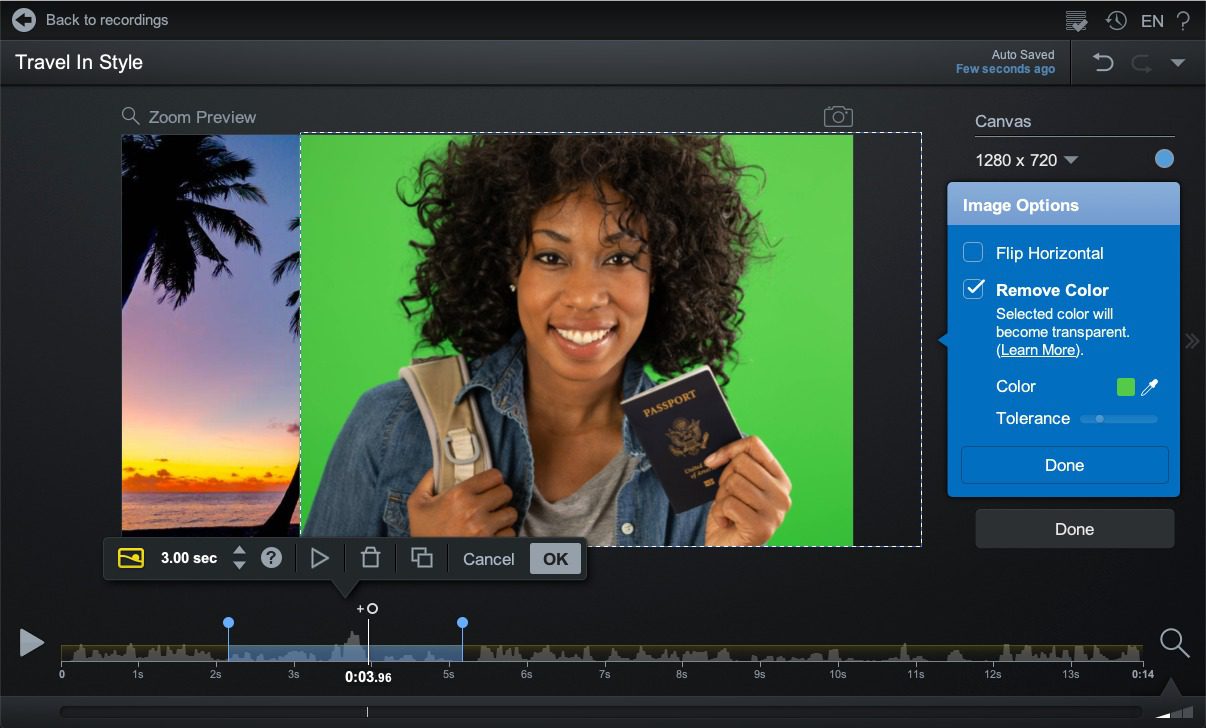Enable Flip Horizontal for the image
1206x728 pixels.
pos(972,252)
